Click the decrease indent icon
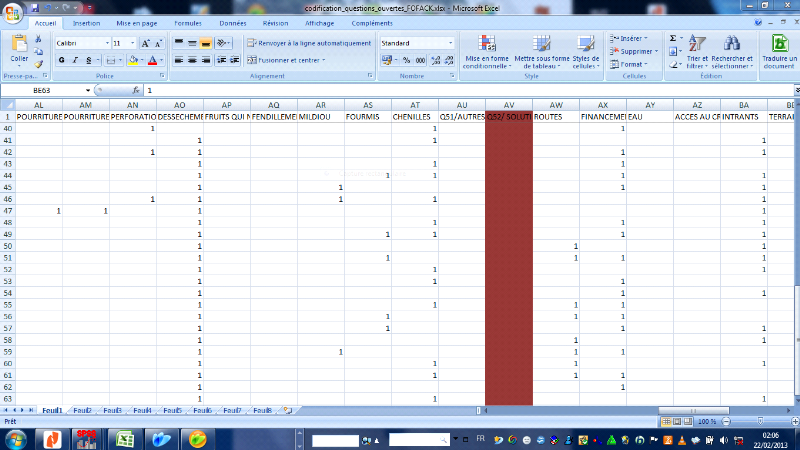800x450 pixels. point(221,60)
